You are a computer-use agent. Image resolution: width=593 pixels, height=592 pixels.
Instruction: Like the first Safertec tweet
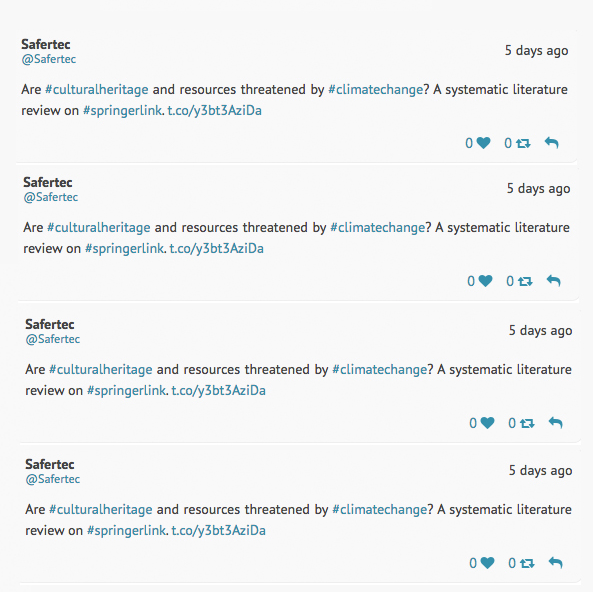(x=483, y=143)
